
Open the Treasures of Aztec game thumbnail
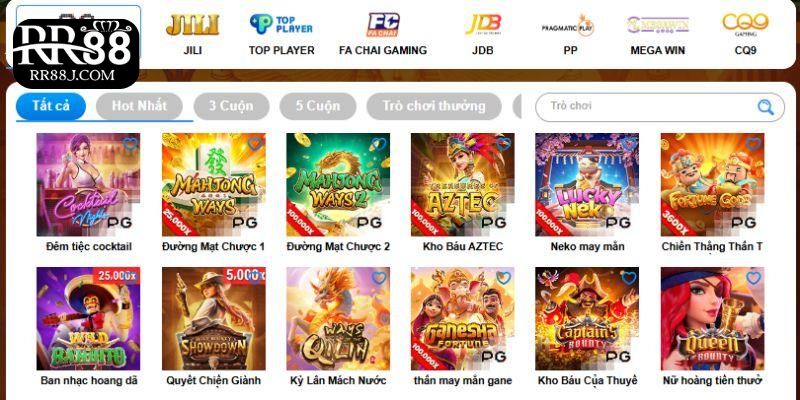pos(463,185)
